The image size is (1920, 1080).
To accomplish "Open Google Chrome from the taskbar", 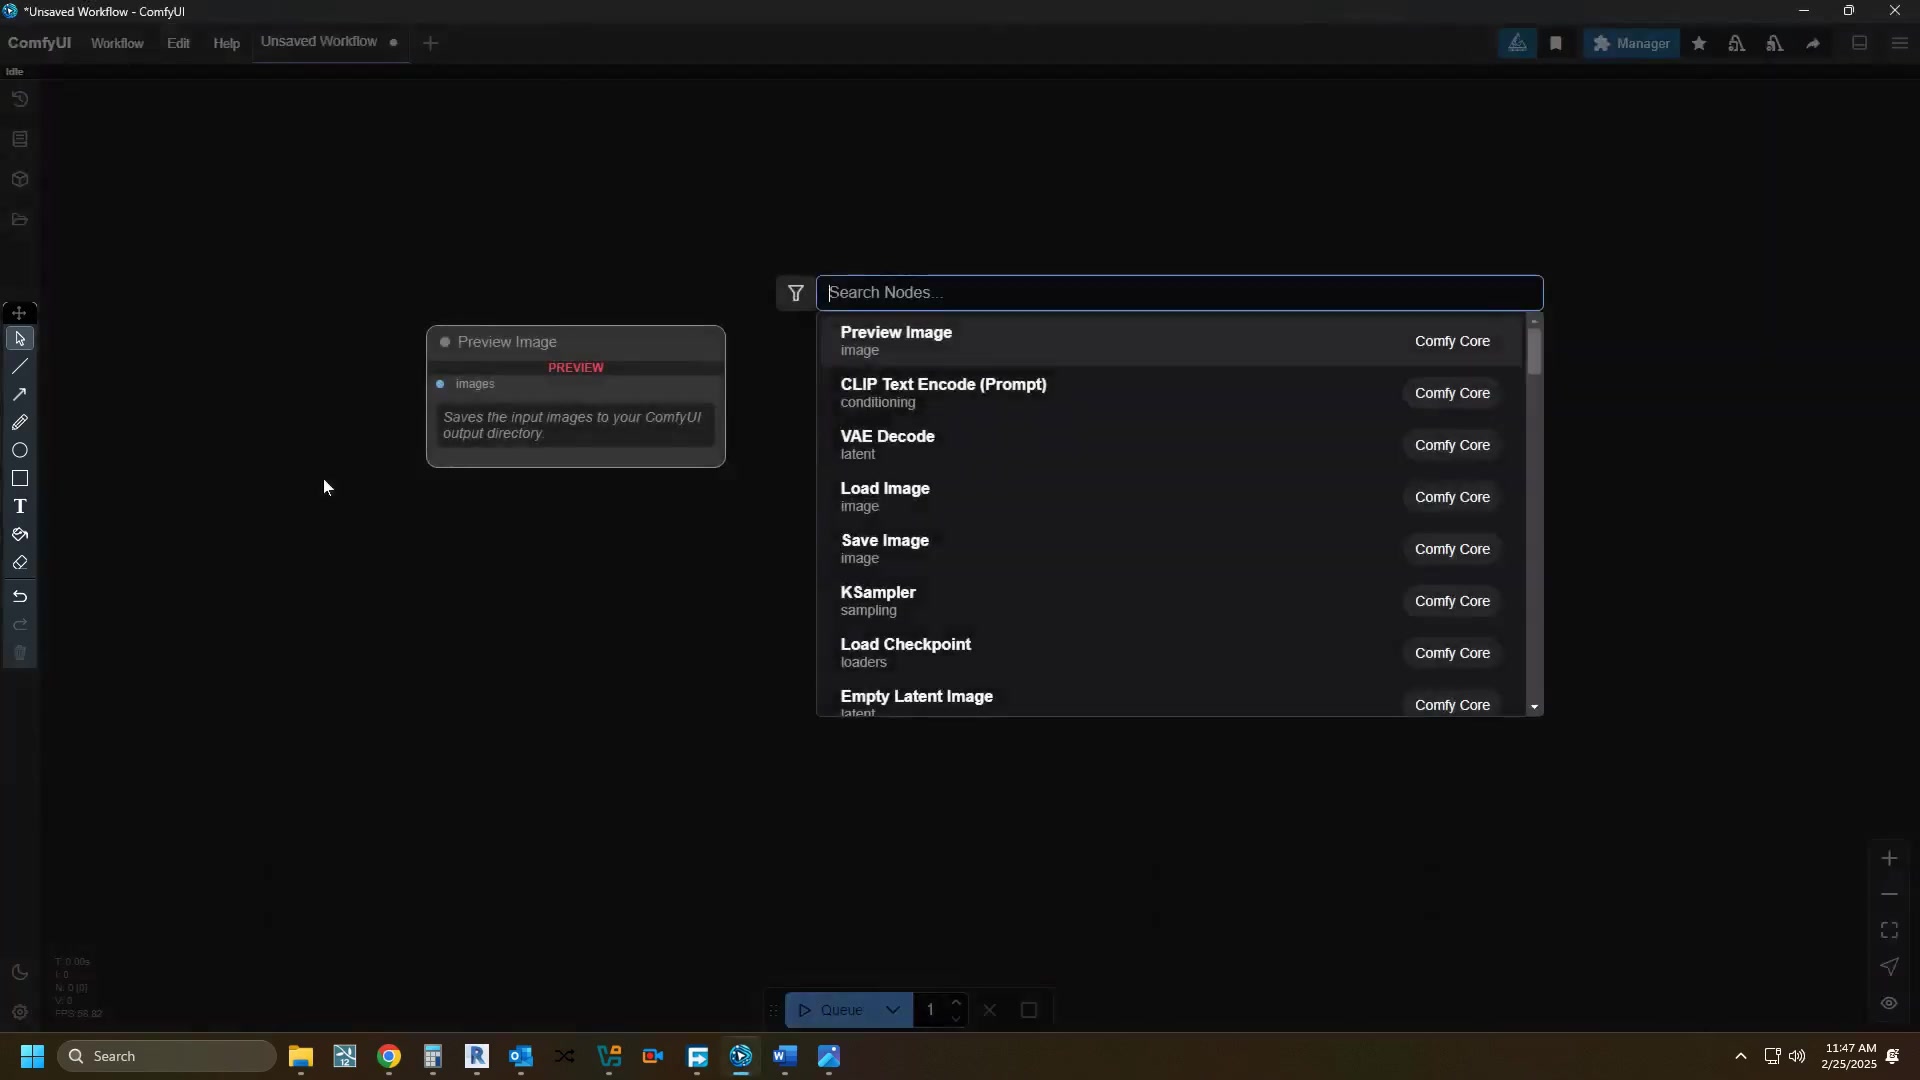I will pyautogui.click(x=389, y=1057).
